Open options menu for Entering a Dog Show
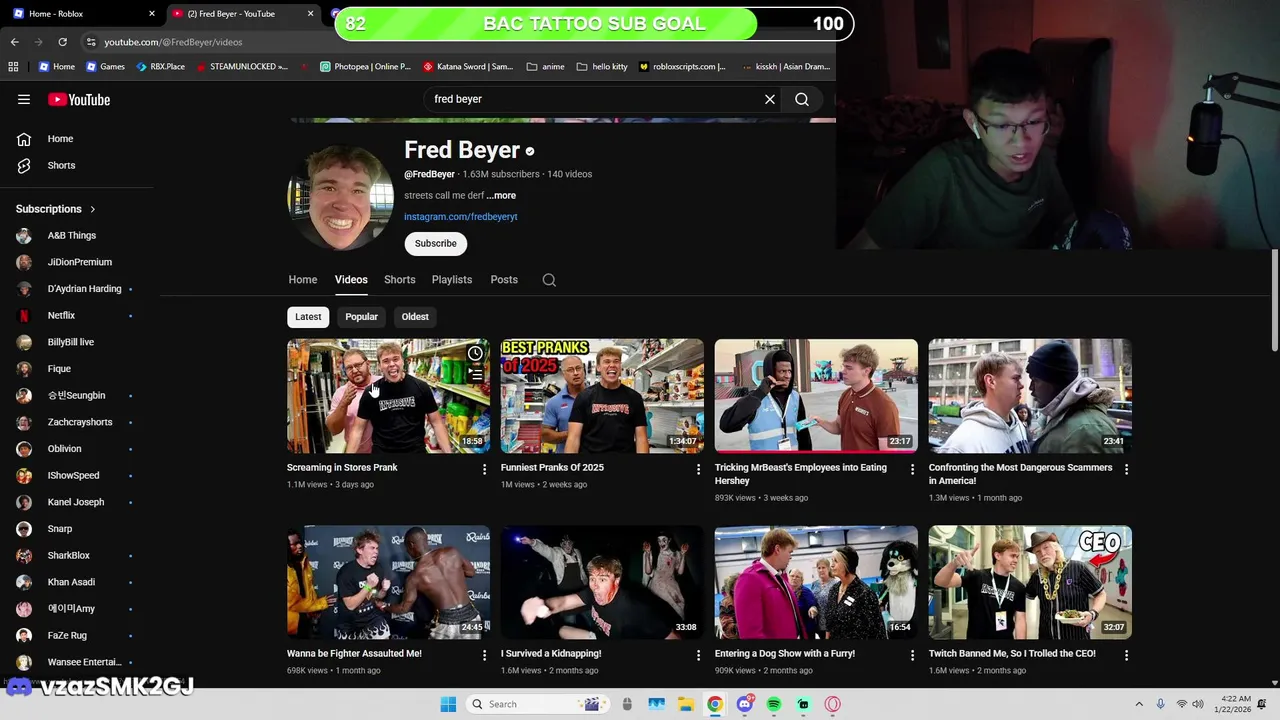Viewport: 1280px width, 720px height. (912, 655)
